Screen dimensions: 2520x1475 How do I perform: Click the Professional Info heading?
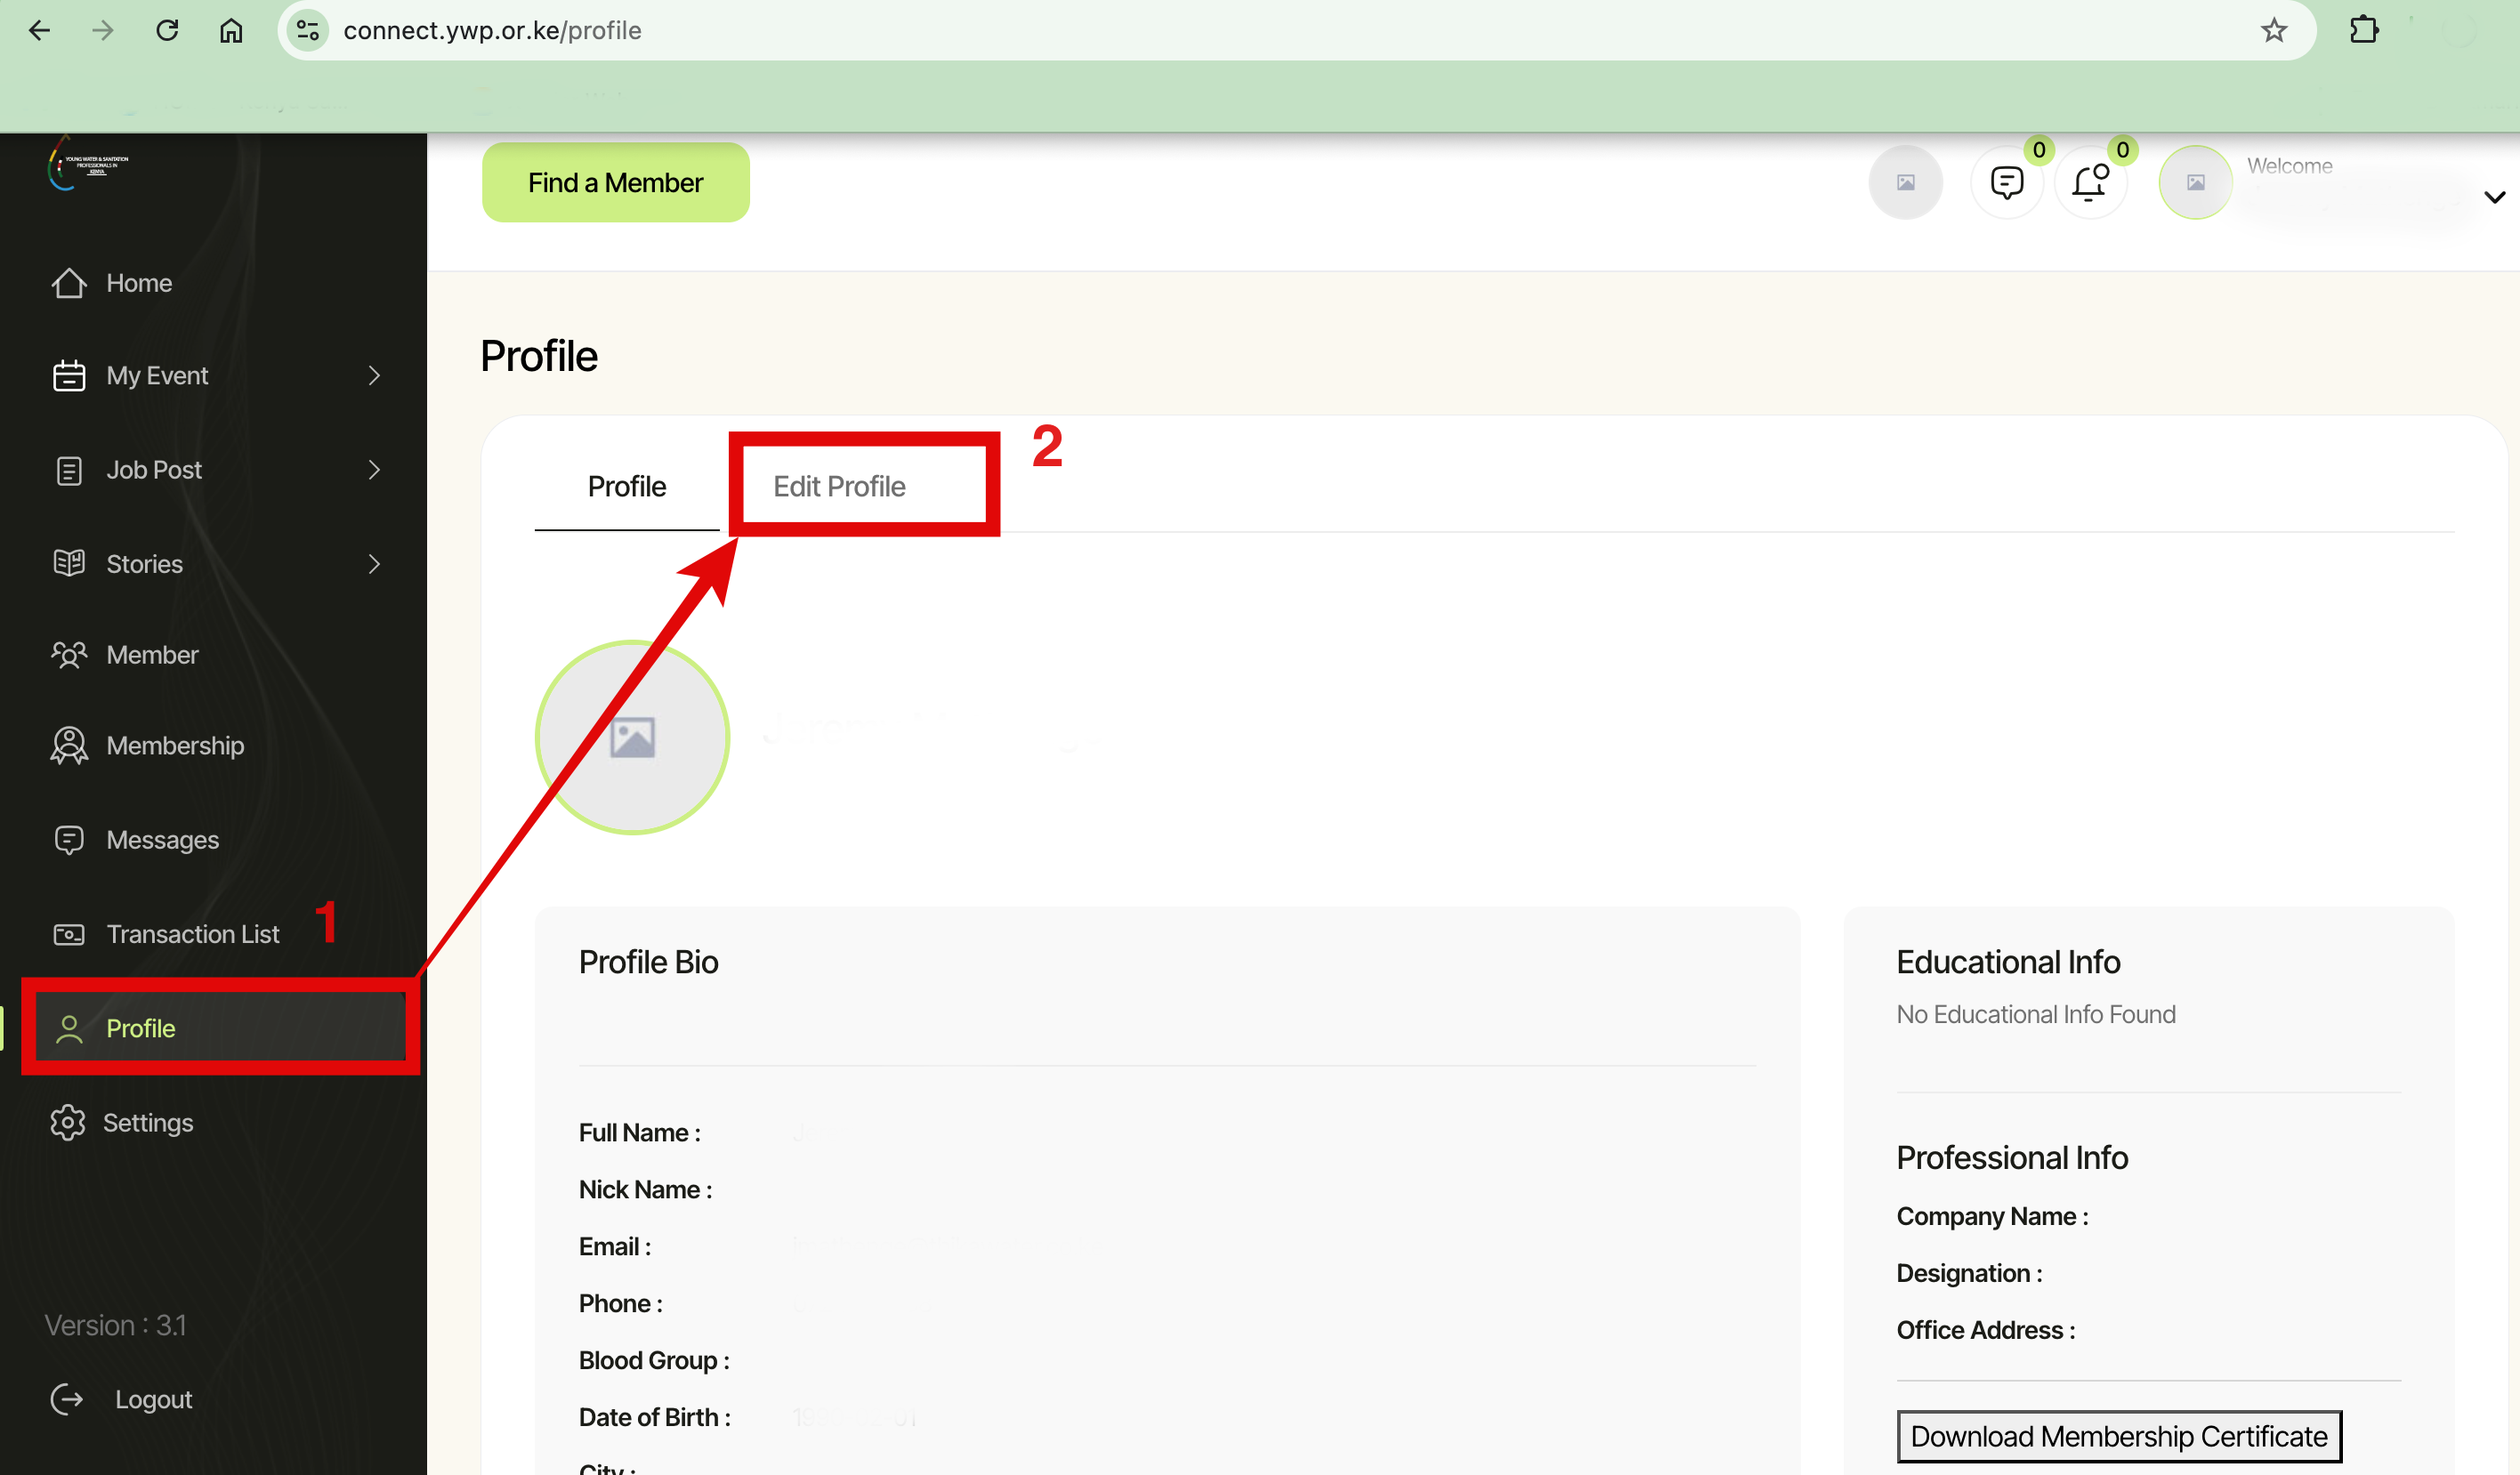point(2012,1157)
